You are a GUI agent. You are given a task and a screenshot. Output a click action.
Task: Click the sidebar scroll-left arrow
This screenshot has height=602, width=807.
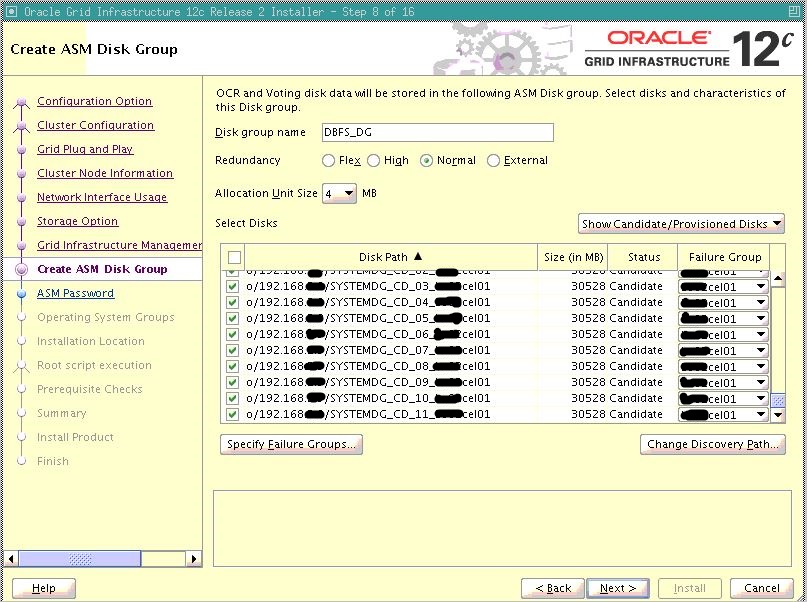(11, 559)
